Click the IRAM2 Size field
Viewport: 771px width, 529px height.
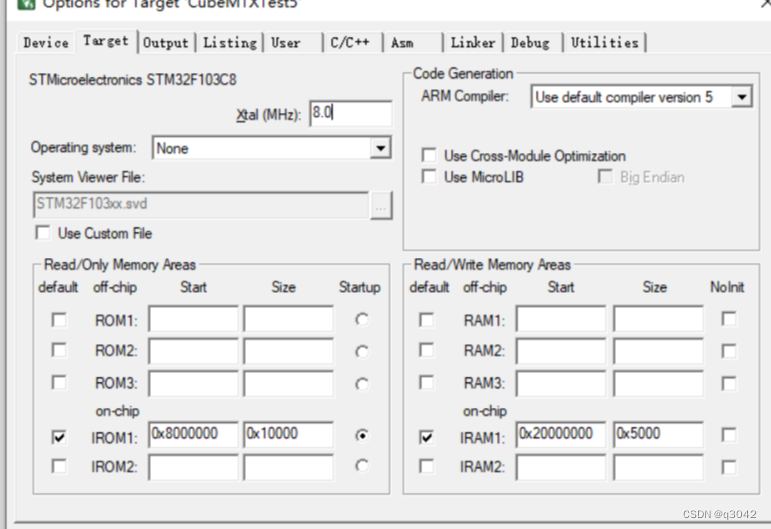(x=658, y=467)
